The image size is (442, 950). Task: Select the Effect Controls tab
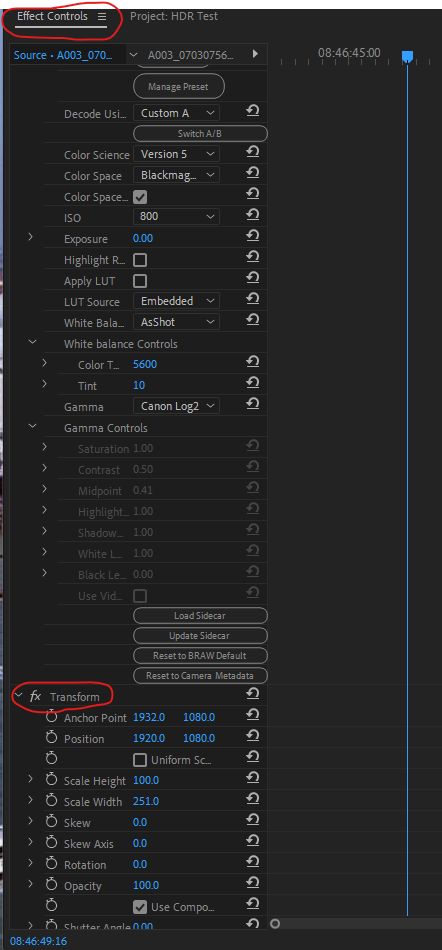coord(52,16)
